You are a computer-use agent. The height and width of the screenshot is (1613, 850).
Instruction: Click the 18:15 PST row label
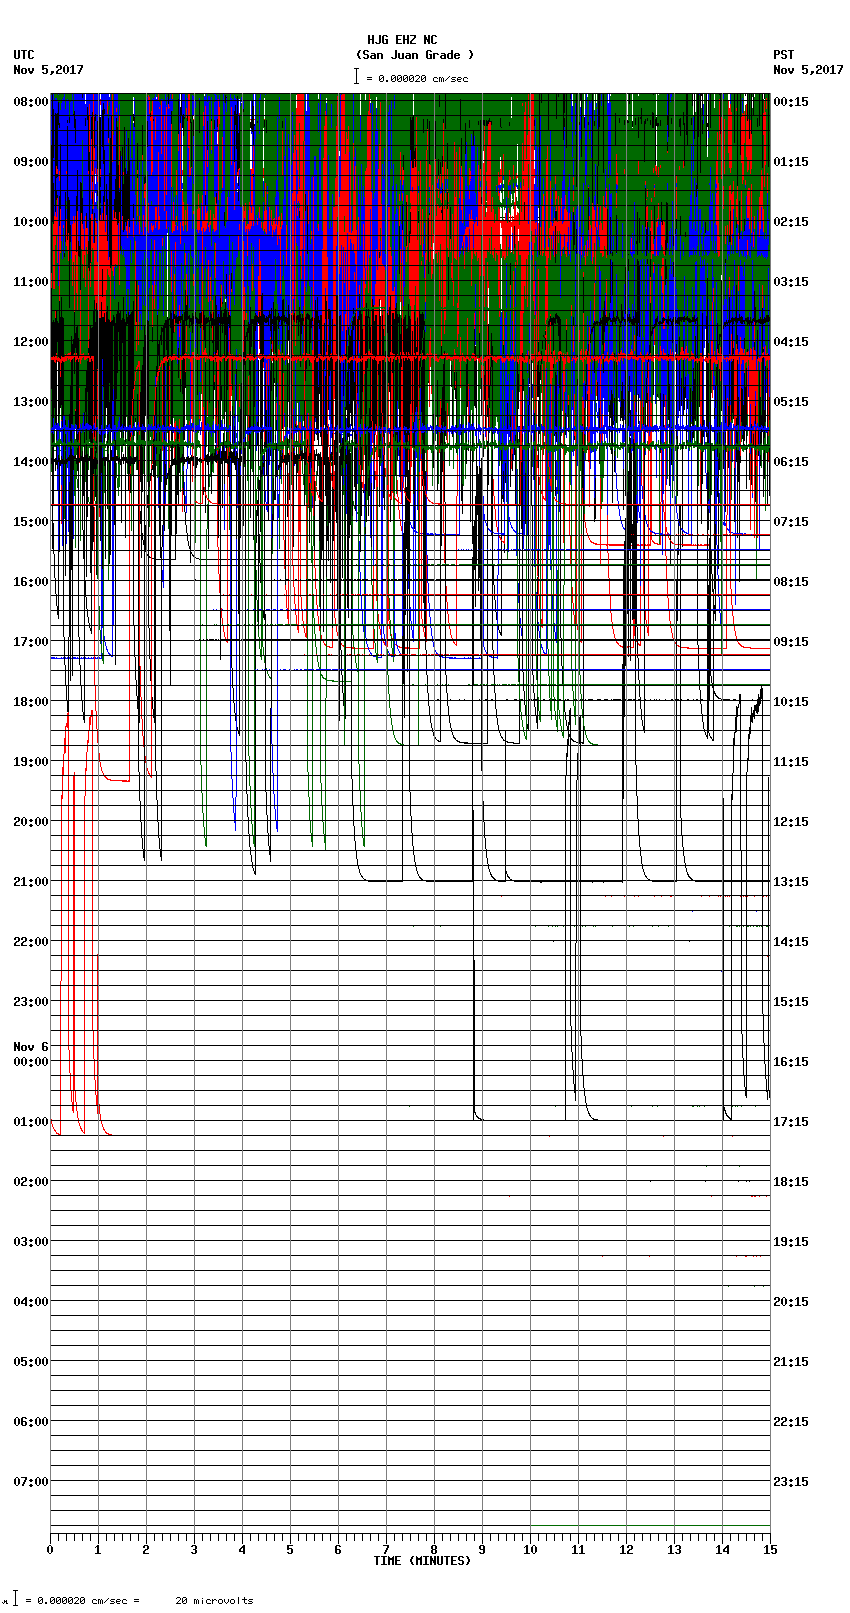791,1182
